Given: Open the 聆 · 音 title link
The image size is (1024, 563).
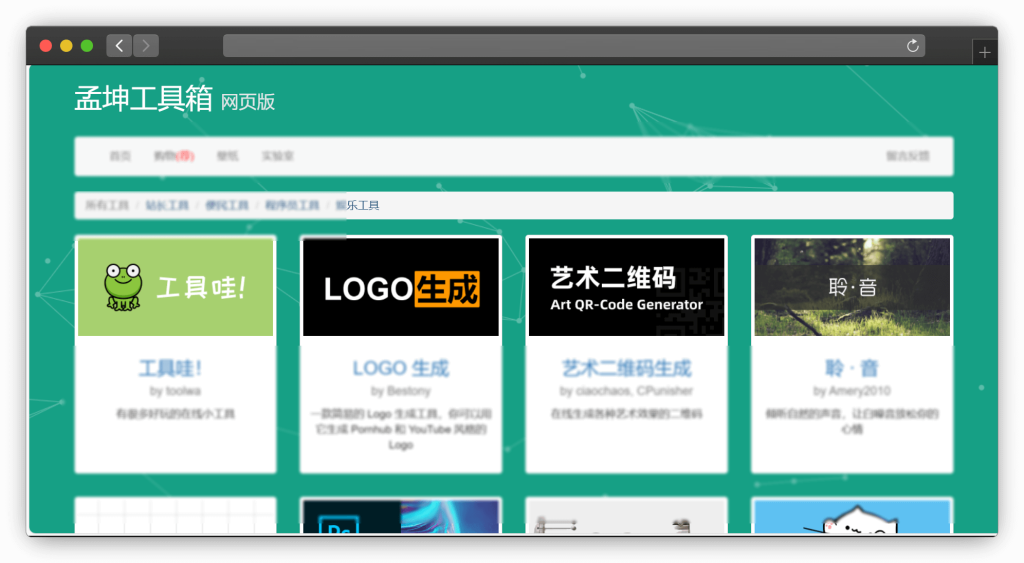Looking at the screenshot, I should 852,368.
